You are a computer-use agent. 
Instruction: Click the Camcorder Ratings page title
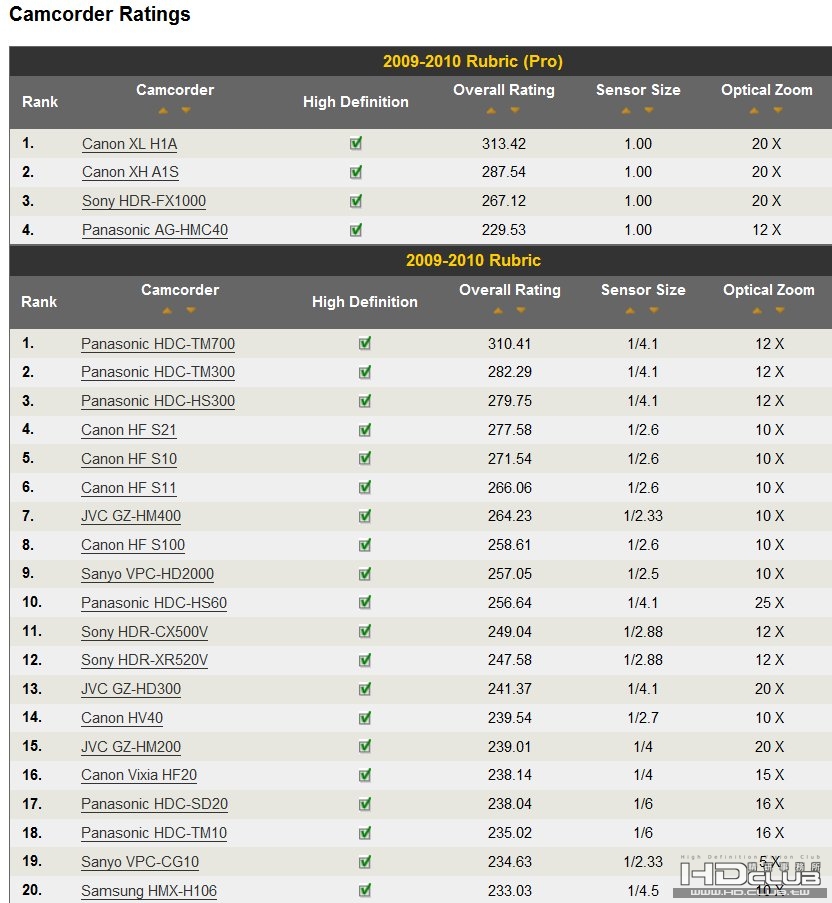[x=100, y=14]
